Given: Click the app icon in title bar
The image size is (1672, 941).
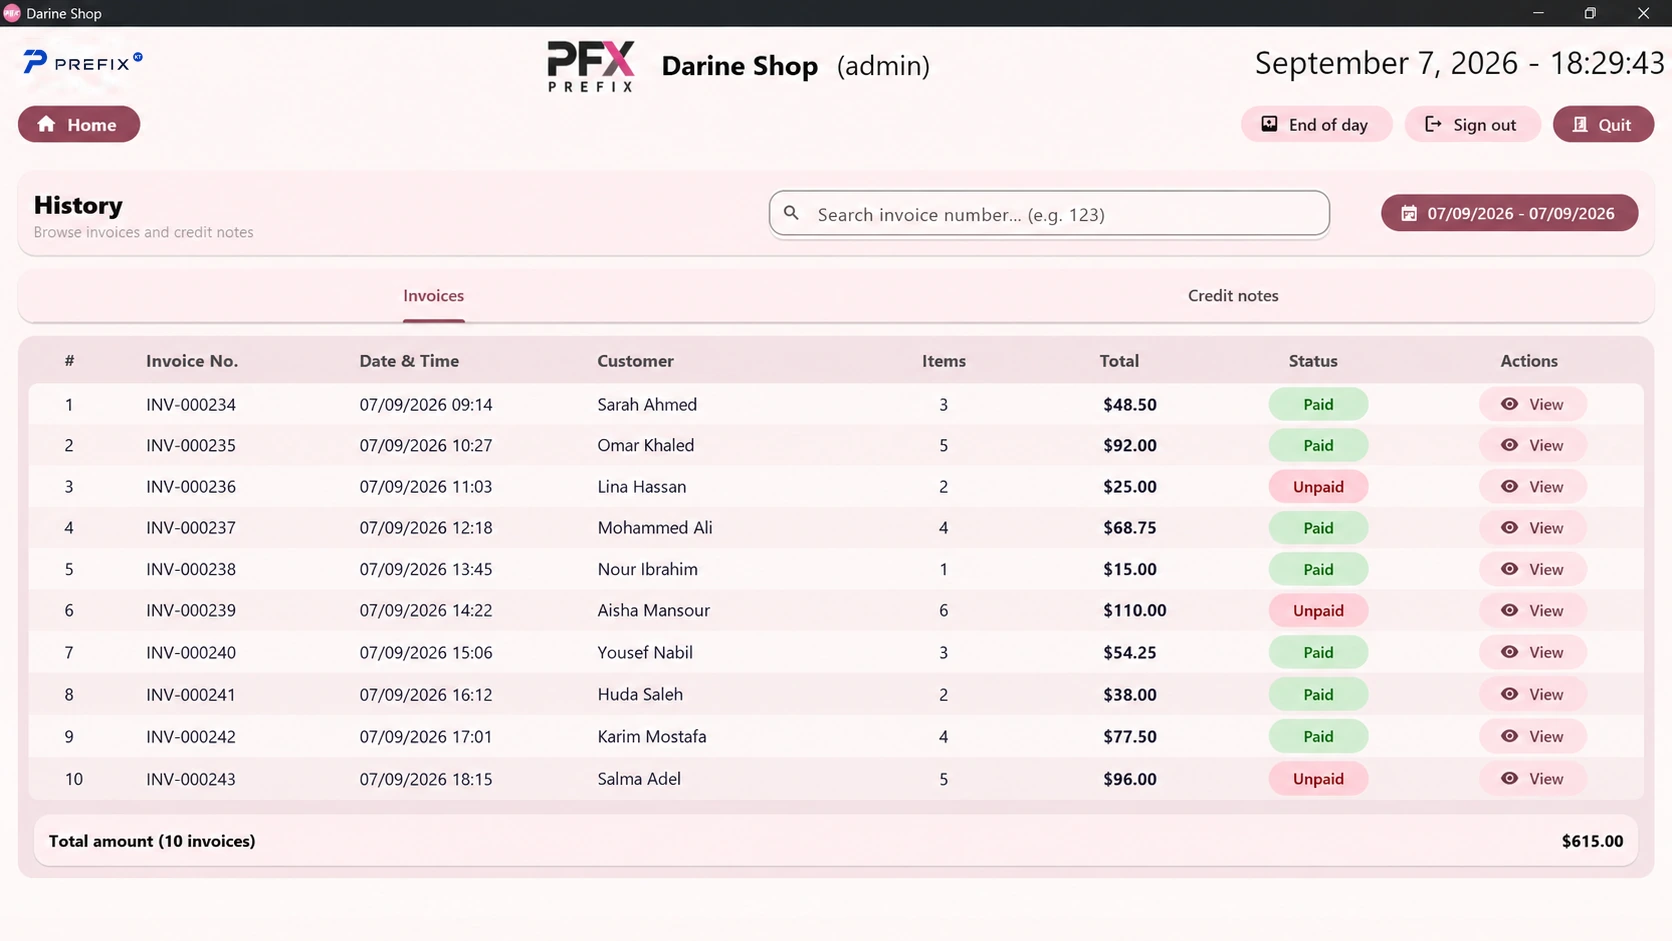Looking at the screenshot, I should pos(12,13).
